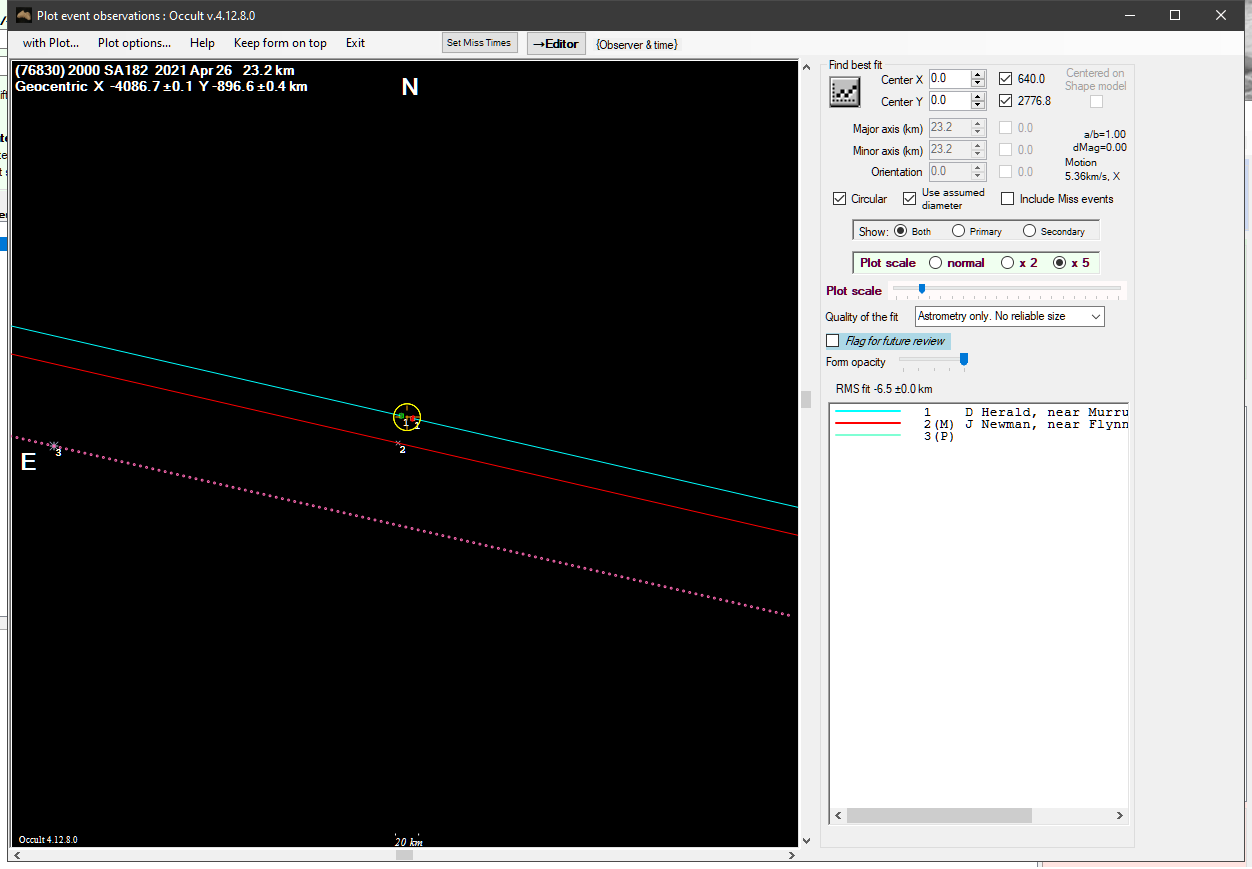The width and height of the screenshot is (1252, 869).
Task: Open the 'Plot options...' menu
Action: click(134, 43)
